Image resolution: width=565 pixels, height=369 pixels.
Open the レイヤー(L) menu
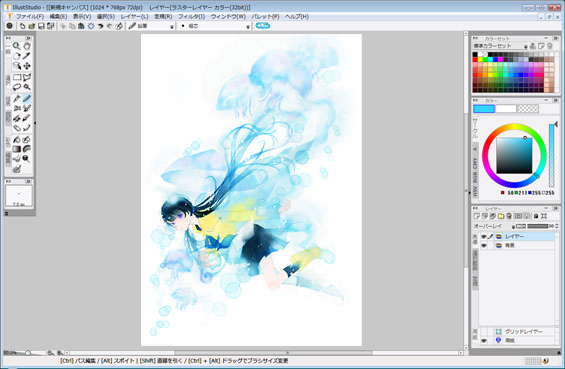click(134, 17)
